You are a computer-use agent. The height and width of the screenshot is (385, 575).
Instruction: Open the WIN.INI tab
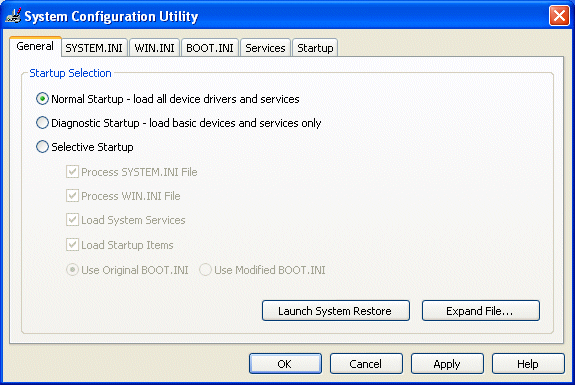coord(154,48)
